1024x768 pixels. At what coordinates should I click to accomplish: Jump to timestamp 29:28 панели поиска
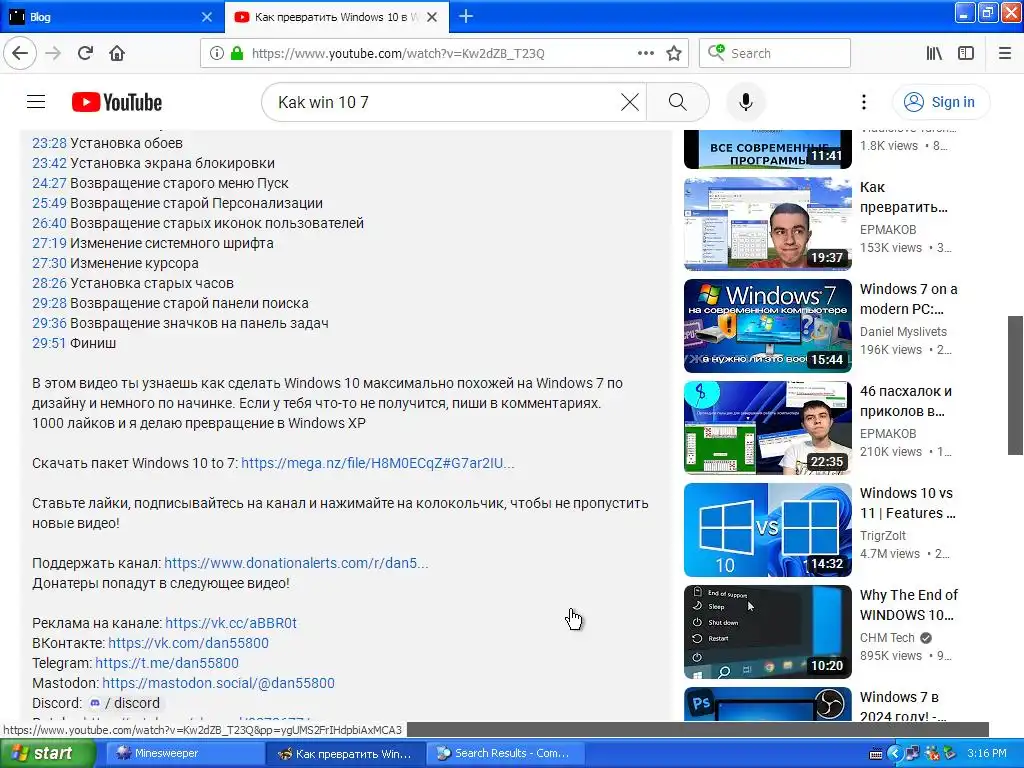(x=50, y=303)
